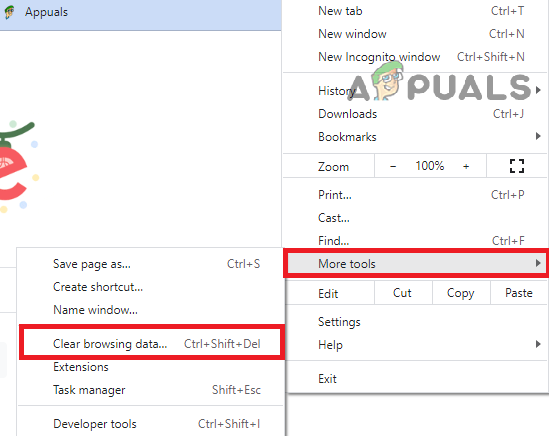Click Paste in the Edit row

pyautogui.click(x=519, y=293)
